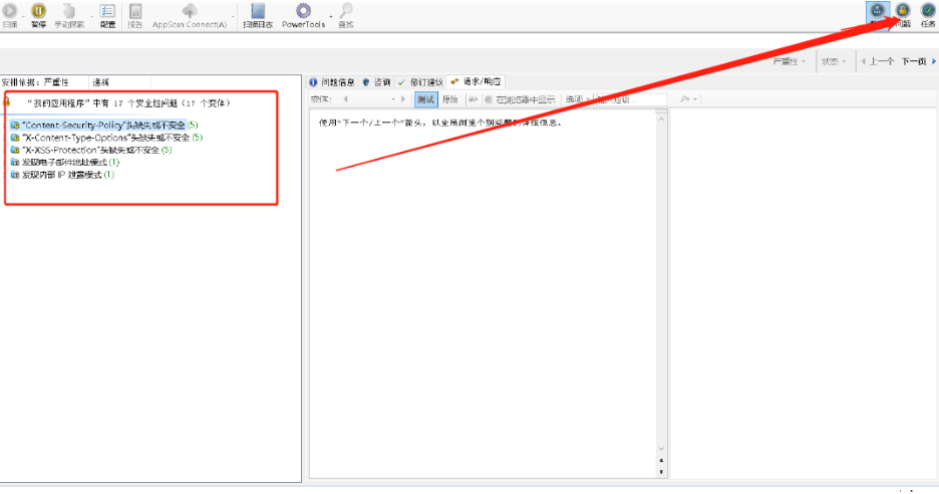Screen dimensions: 939x494
Task: Click the search text input field
Action: [x=630, y=99]
